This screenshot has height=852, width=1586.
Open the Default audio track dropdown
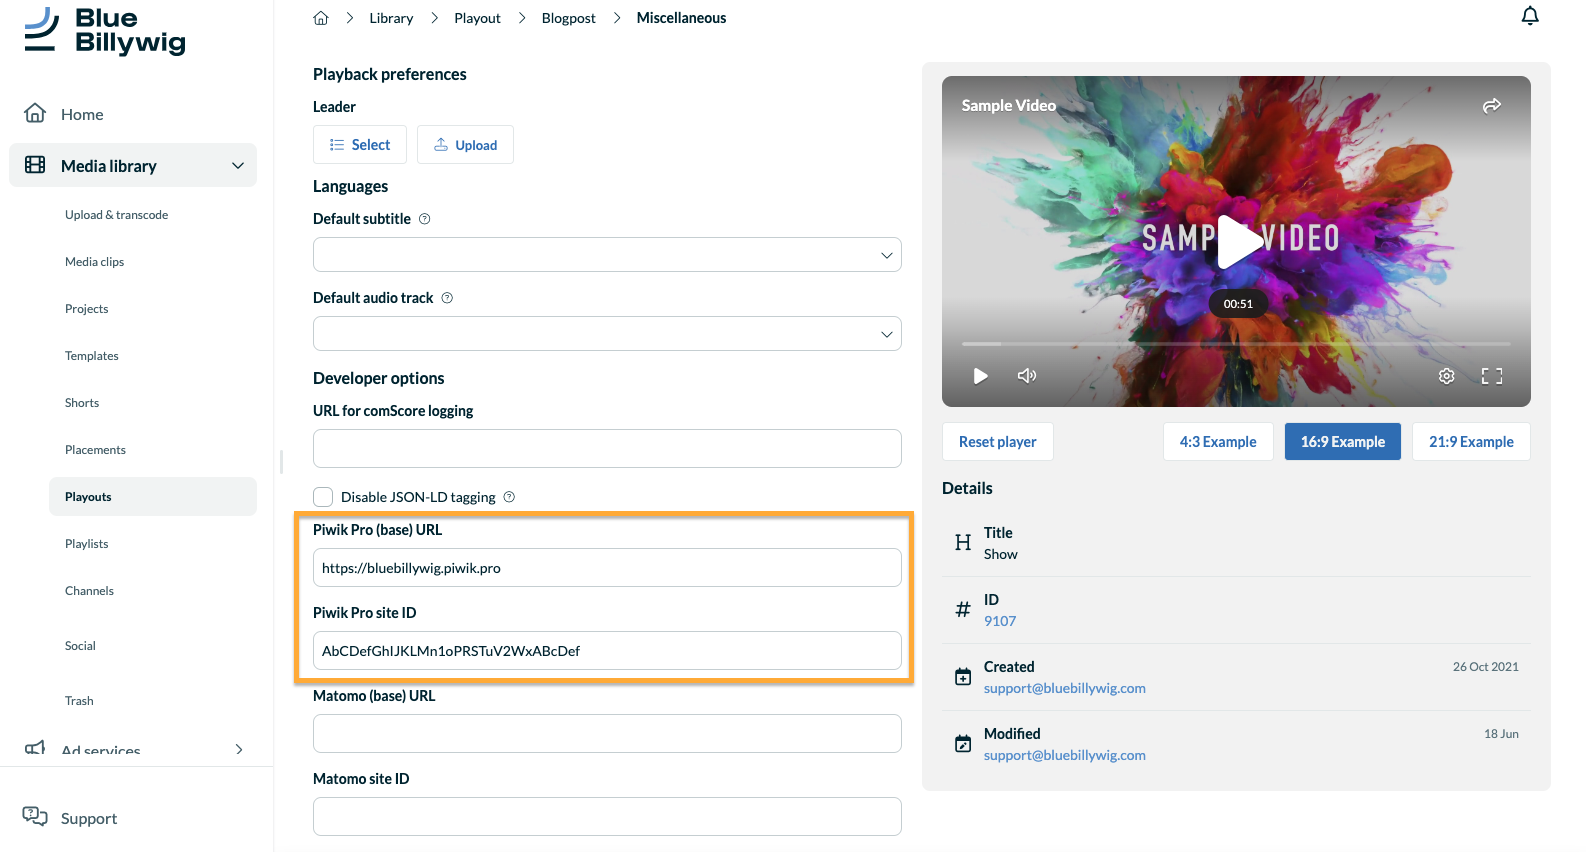pyautogui.click(x=607, y=334)
